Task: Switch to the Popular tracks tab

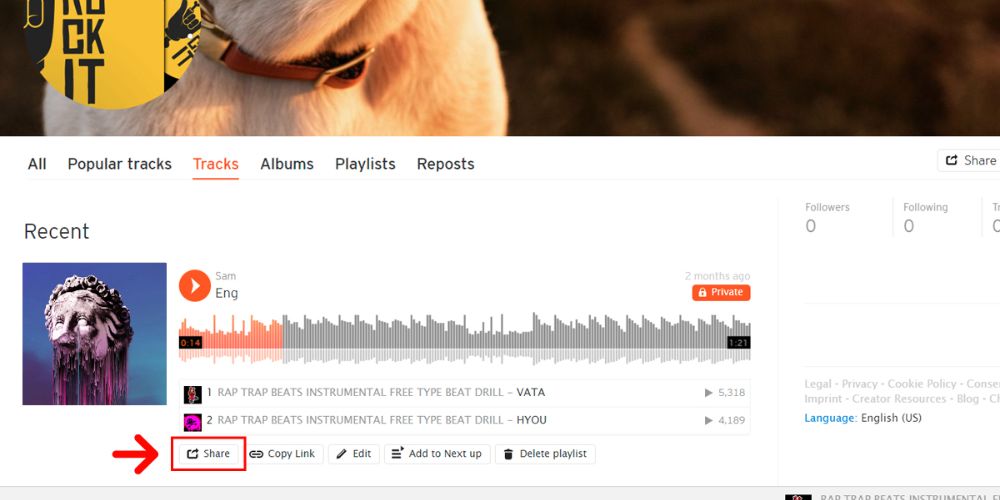Action: click(120, 164)
